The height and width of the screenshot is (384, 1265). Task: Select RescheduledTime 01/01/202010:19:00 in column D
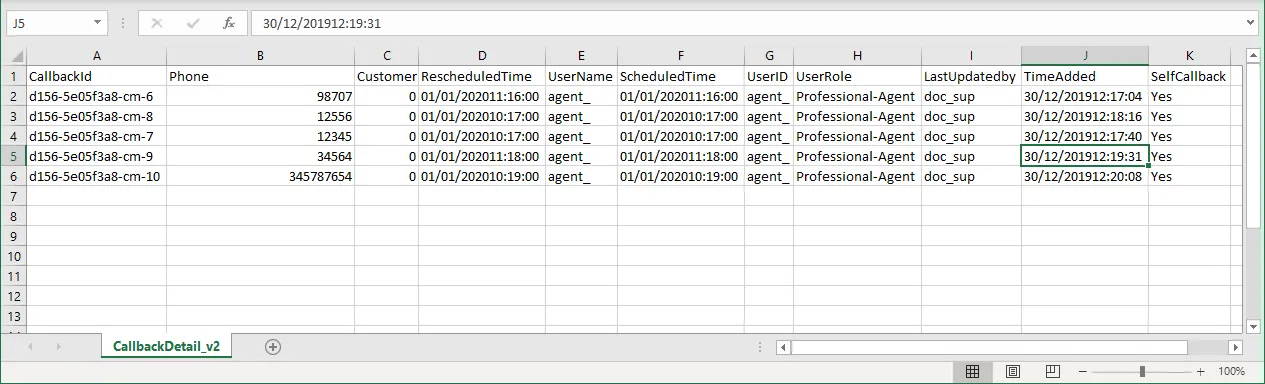(482, 176)
